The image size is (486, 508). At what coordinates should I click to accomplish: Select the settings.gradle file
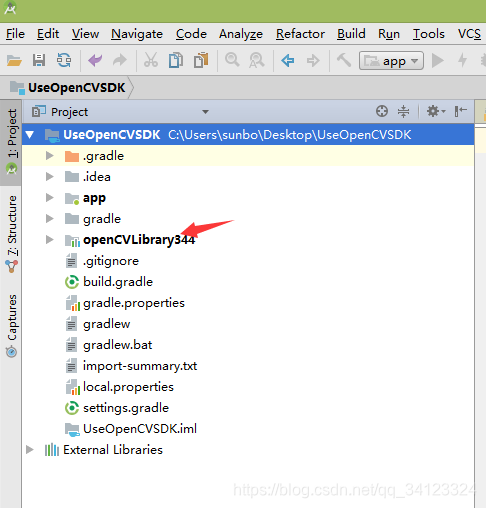126,408
